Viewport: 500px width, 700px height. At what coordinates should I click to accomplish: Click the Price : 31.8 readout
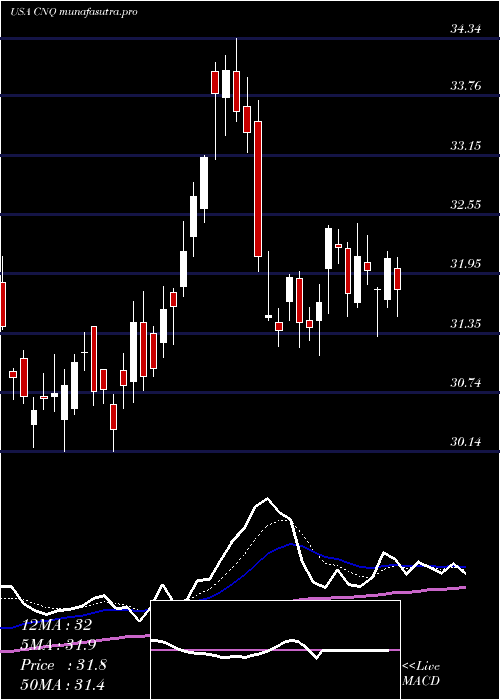[x=63, y=665]
